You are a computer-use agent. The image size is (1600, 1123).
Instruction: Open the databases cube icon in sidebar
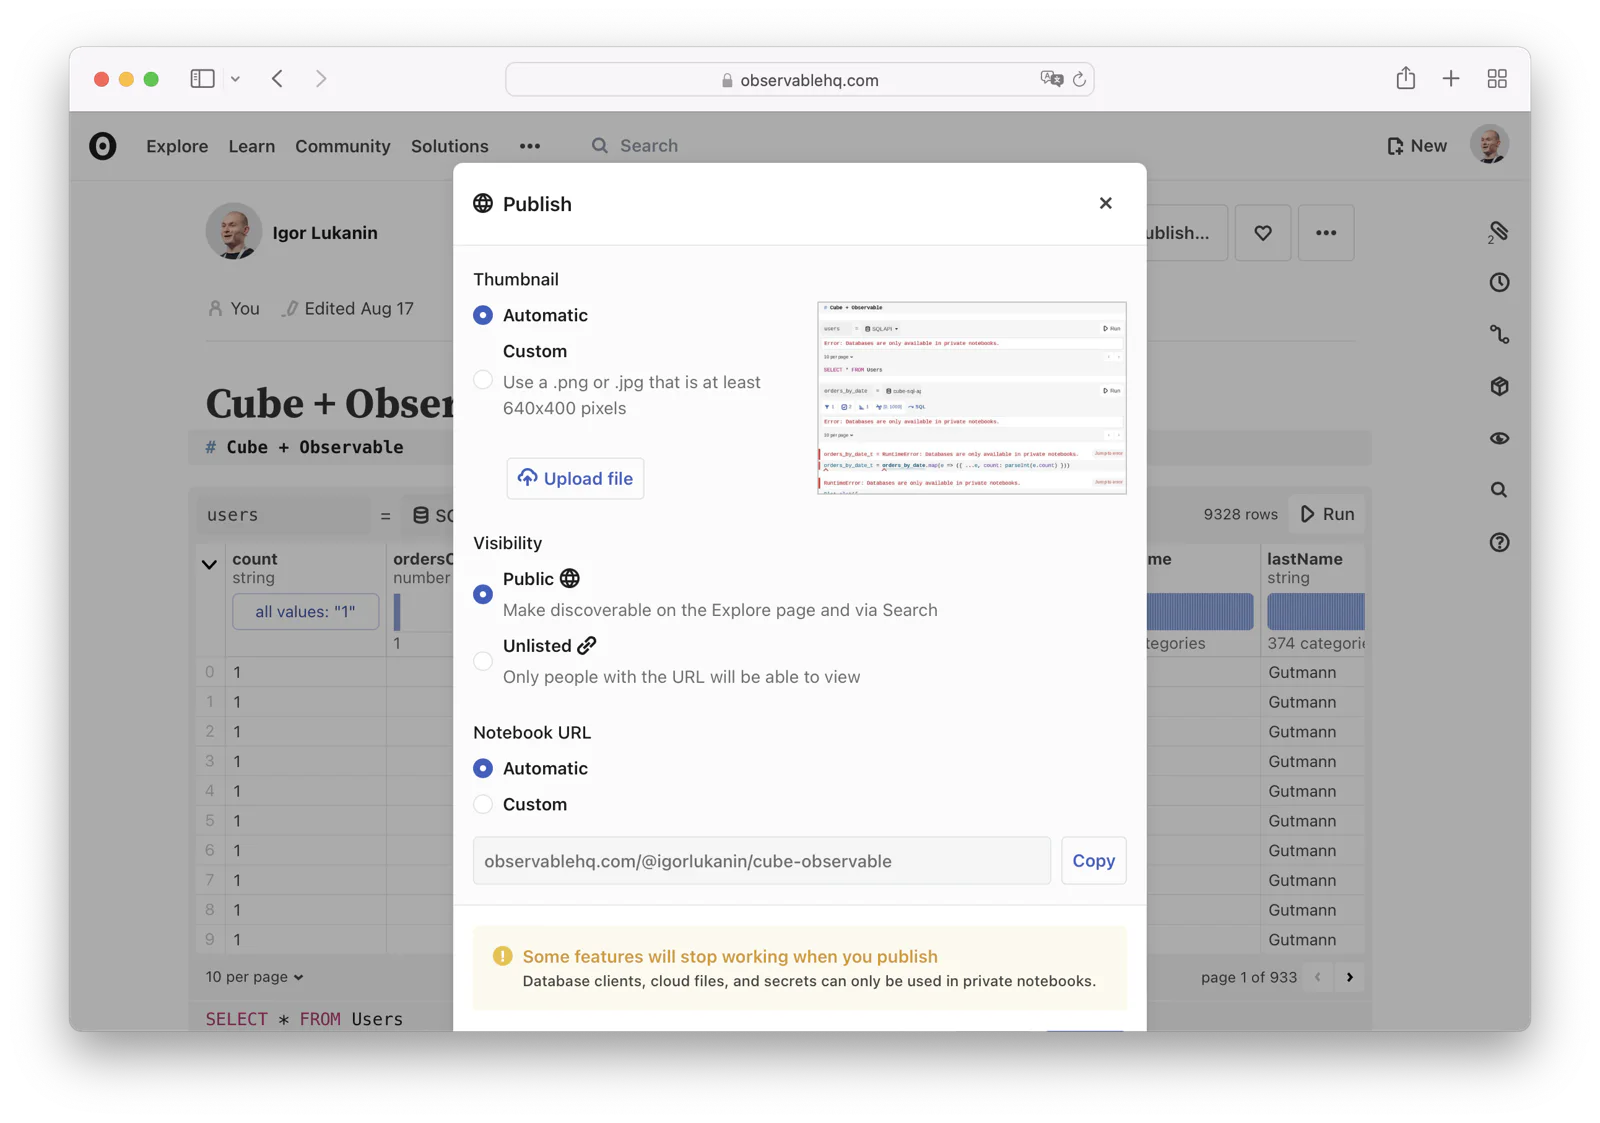[1499, 386]
